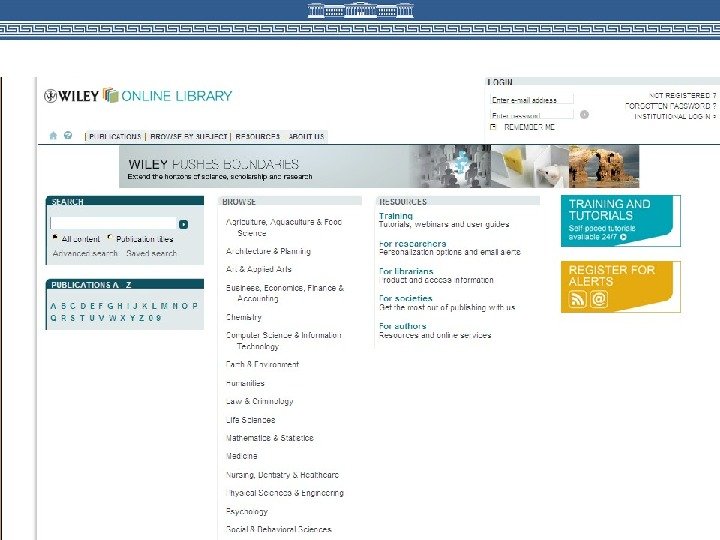
Task: Click the home icon in navigation bar
Action: (53, 135)
